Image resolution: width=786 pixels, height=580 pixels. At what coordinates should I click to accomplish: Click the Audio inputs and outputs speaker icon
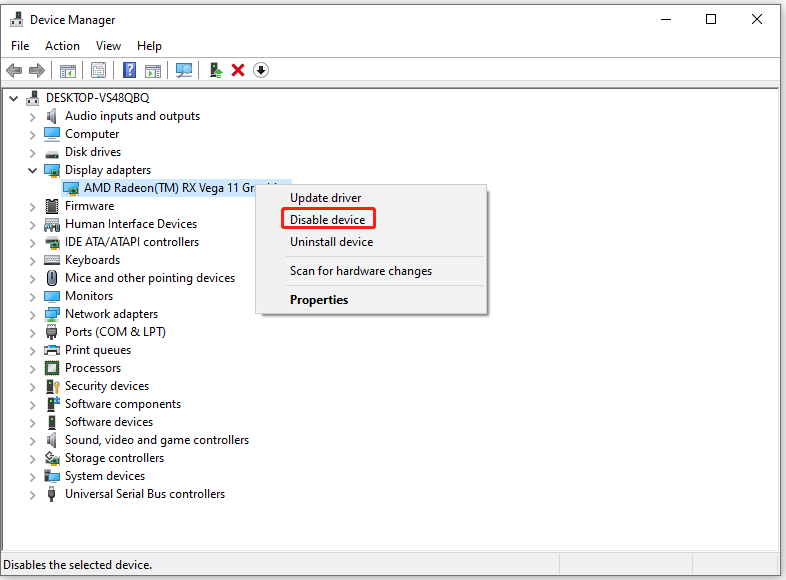click(52, 116)
